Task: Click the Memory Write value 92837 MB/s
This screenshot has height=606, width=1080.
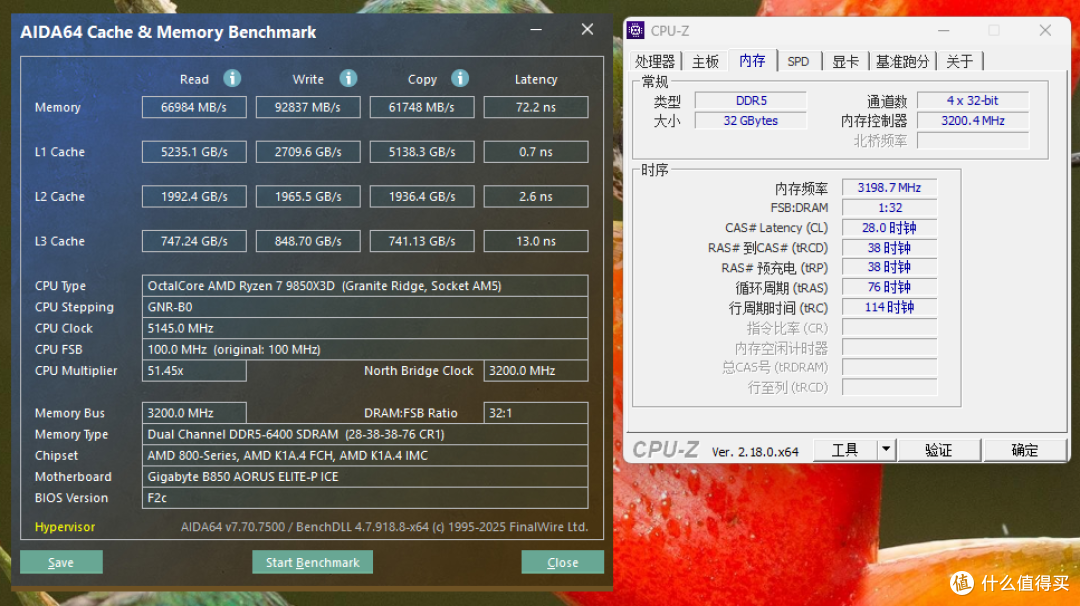Action: pos(308,107)
